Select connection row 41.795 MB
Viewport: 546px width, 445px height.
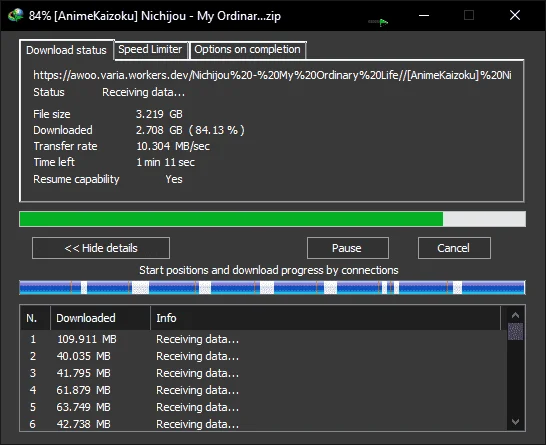[263, 373]
